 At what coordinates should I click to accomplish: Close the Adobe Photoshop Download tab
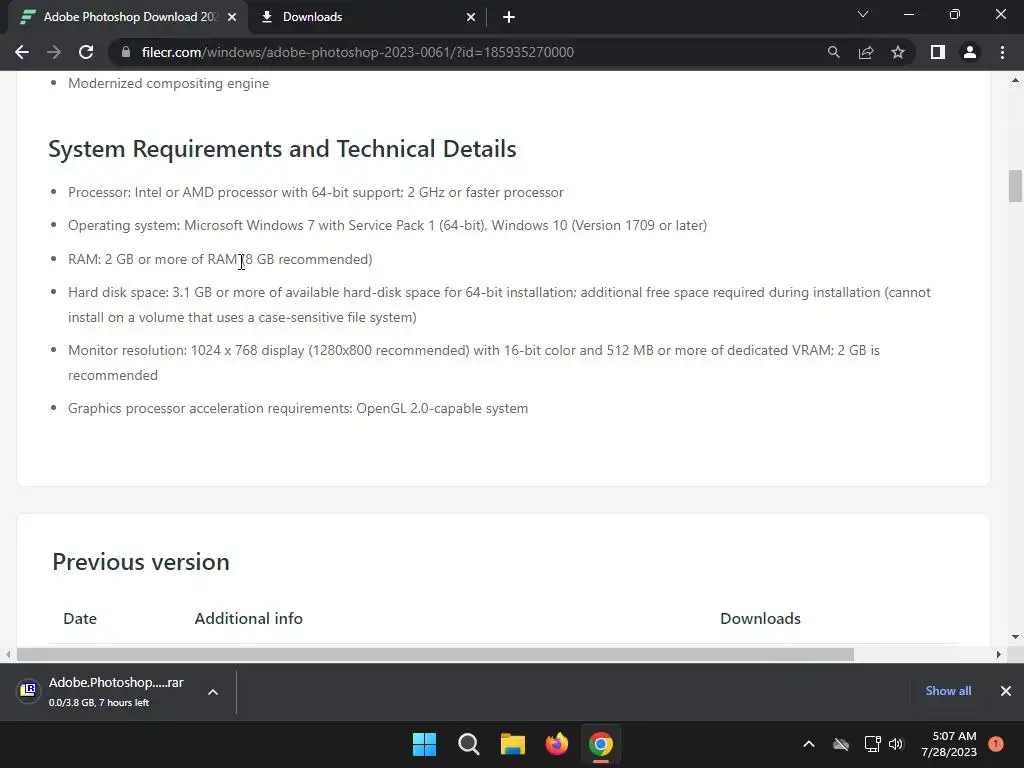click(x=232, y=17)
